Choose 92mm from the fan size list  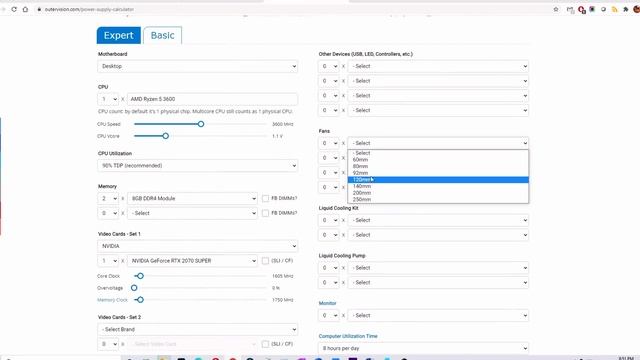click(x=438, y=173)
